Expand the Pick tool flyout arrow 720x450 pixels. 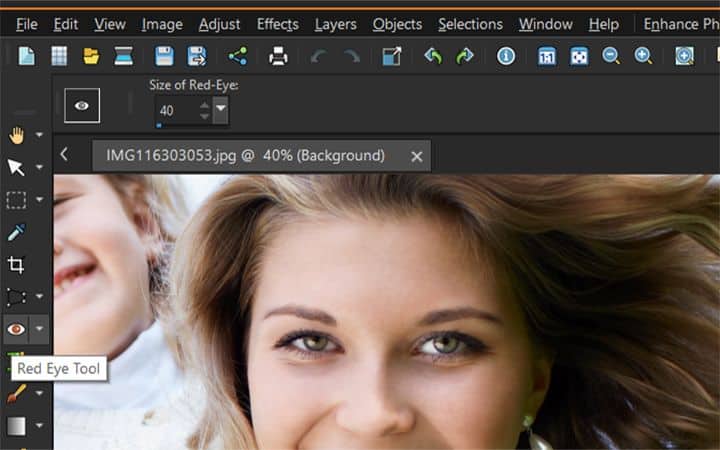(x=39, y=167)
